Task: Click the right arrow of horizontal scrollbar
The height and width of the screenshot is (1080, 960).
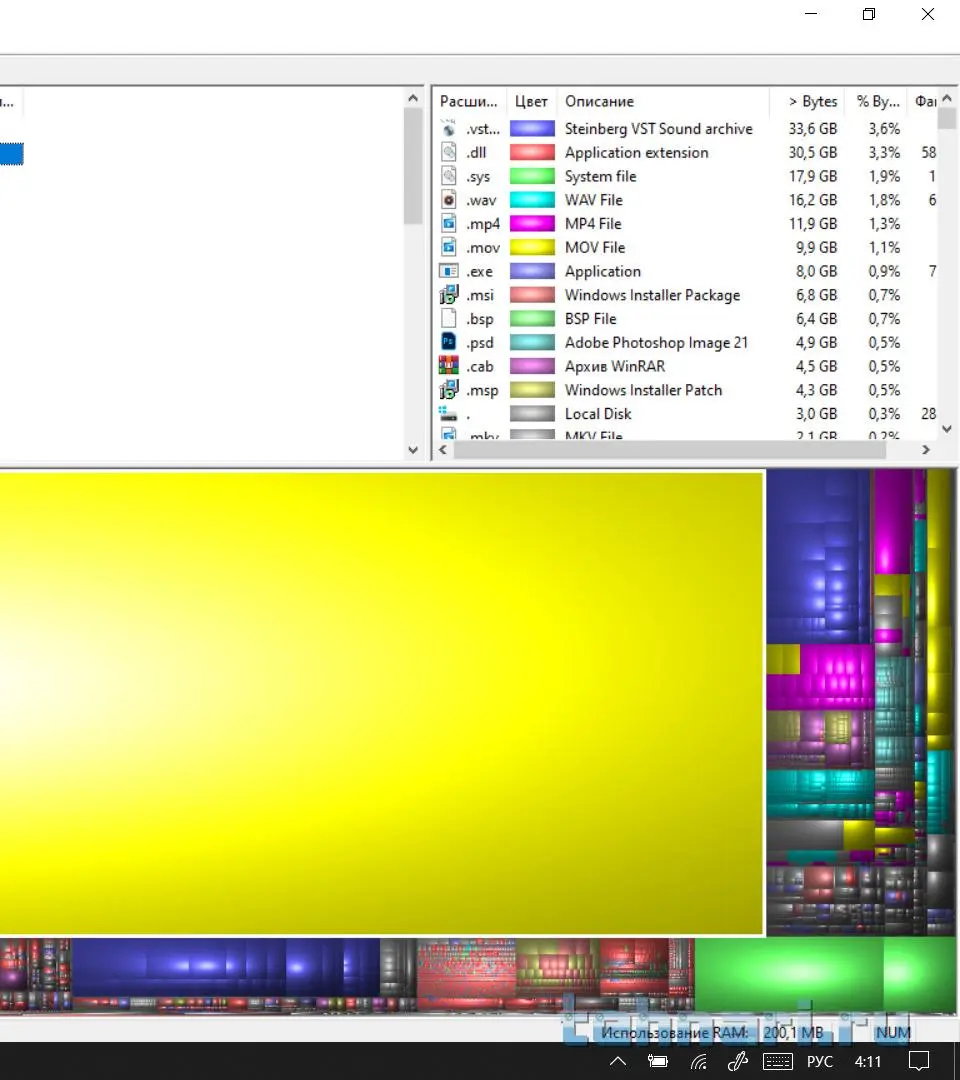Action: (926, 450)
